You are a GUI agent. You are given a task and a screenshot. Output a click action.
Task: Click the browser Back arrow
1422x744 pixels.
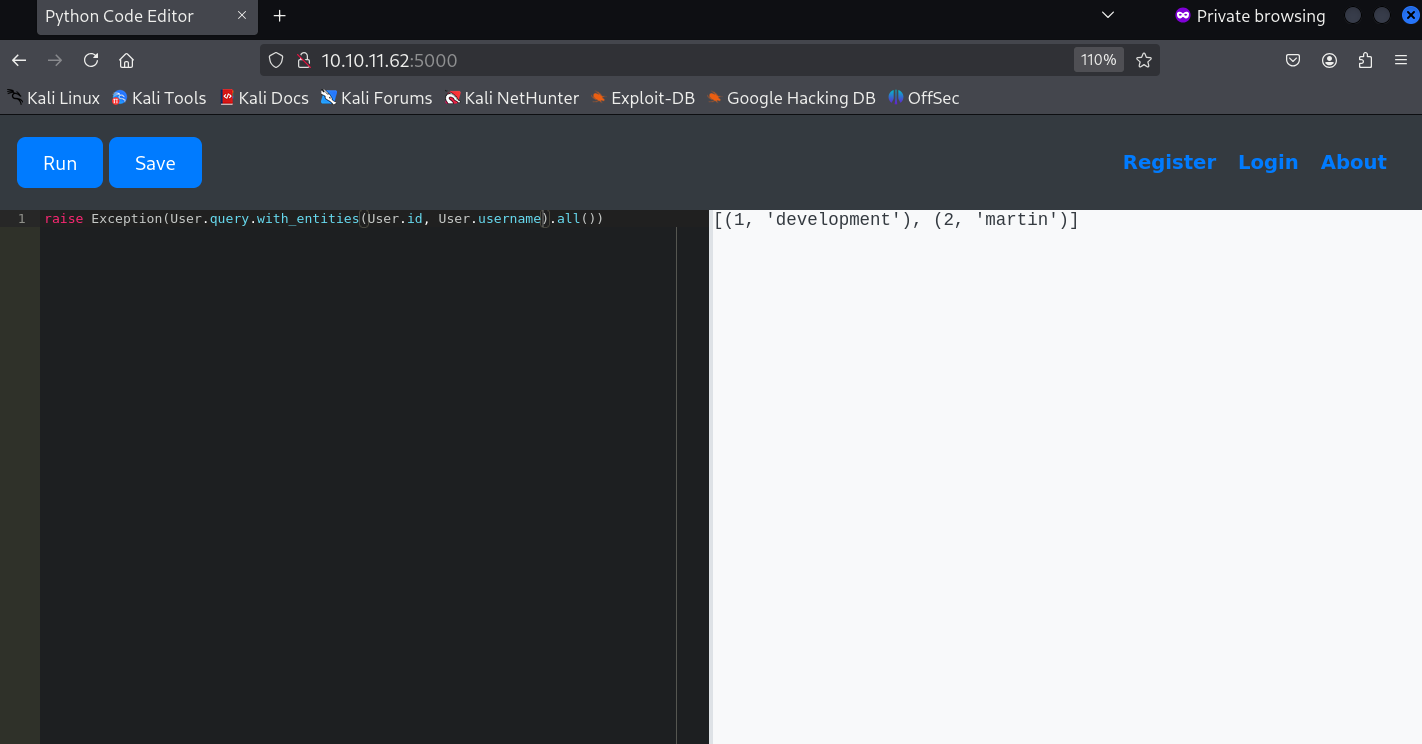(x=19, y=60)
